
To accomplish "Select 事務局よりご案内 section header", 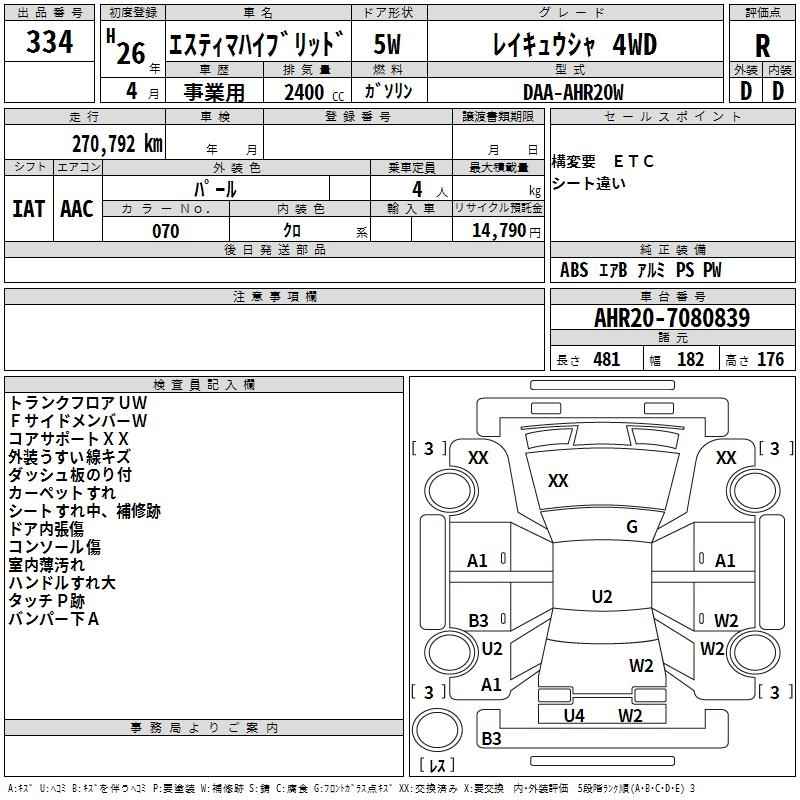I will point(204,728).
